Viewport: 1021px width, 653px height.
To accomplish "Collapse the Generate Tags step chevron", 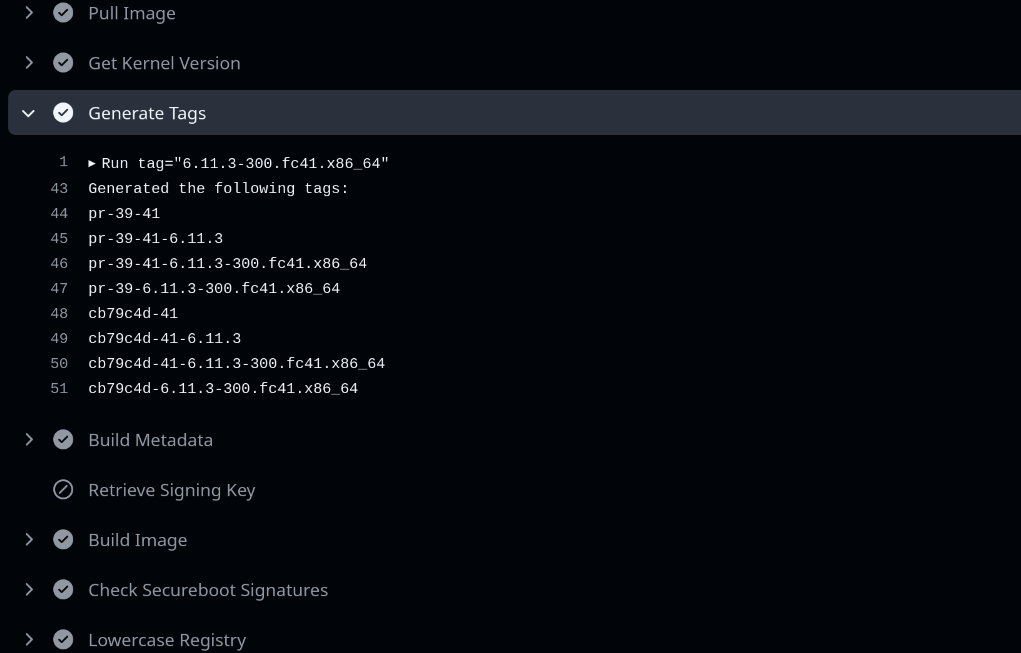I will point(29,113).
